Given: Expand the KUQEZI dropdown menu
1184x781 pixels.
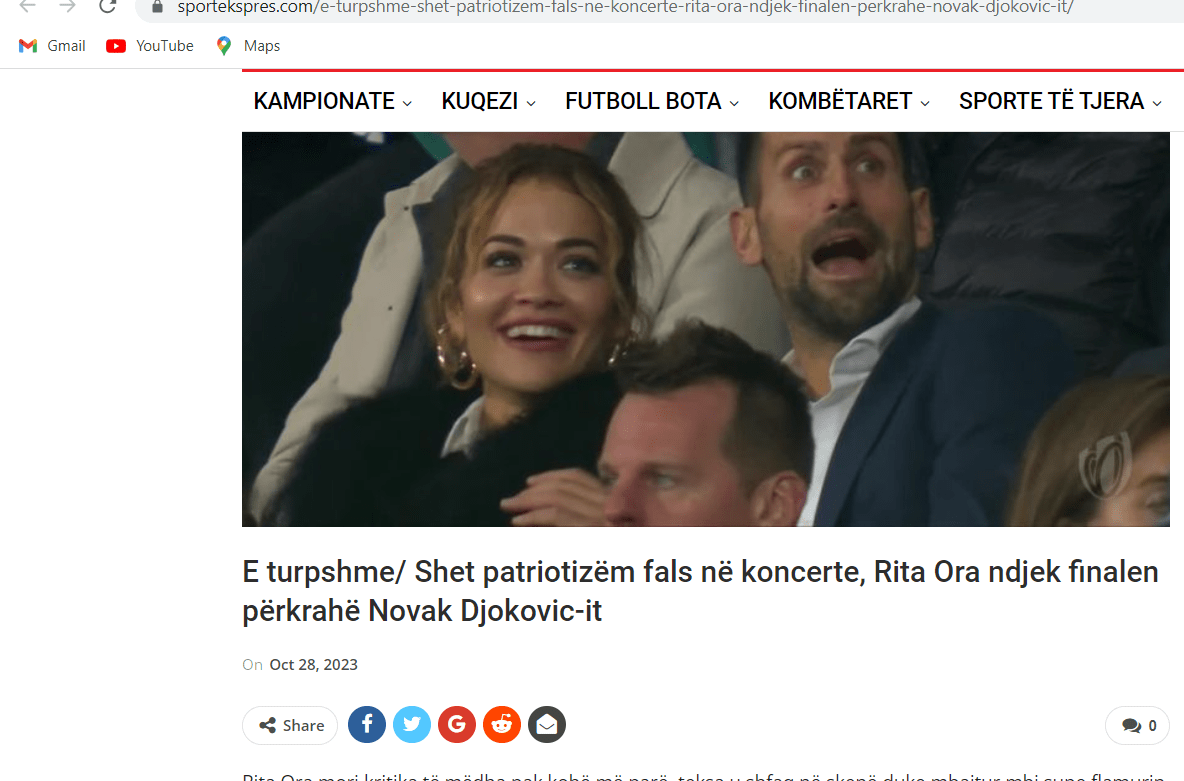Looking at the screenshot, I should (489, 101).
